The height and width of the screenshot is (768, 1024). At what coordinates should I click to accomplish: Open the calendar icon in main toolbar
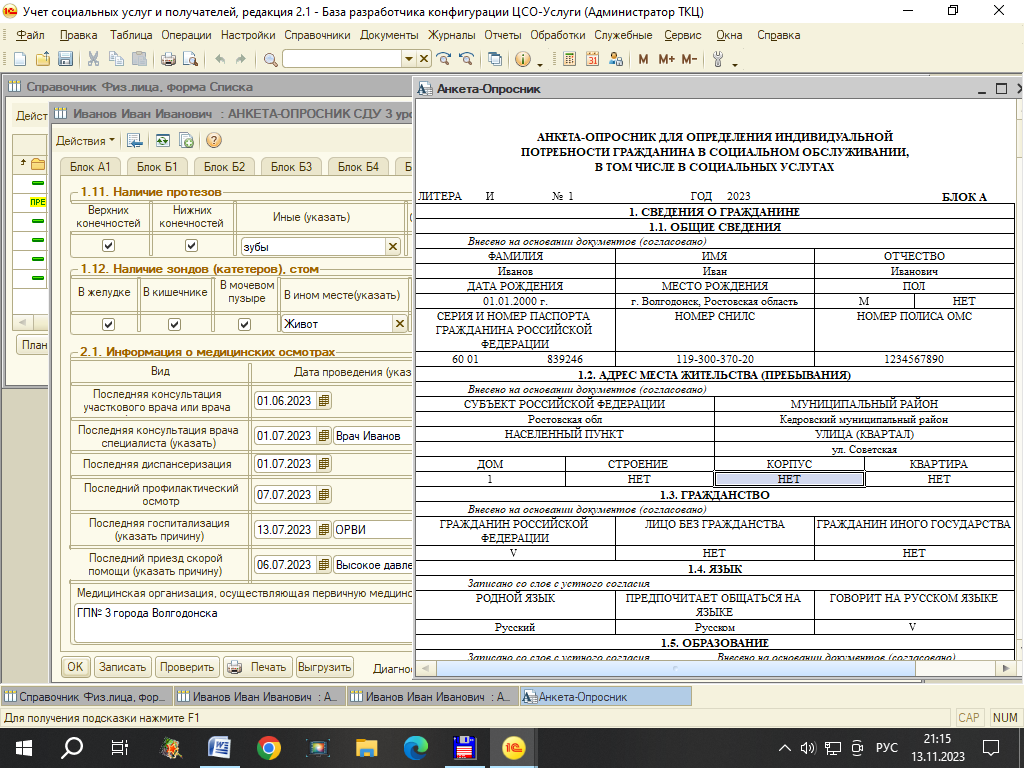point(592,60)
